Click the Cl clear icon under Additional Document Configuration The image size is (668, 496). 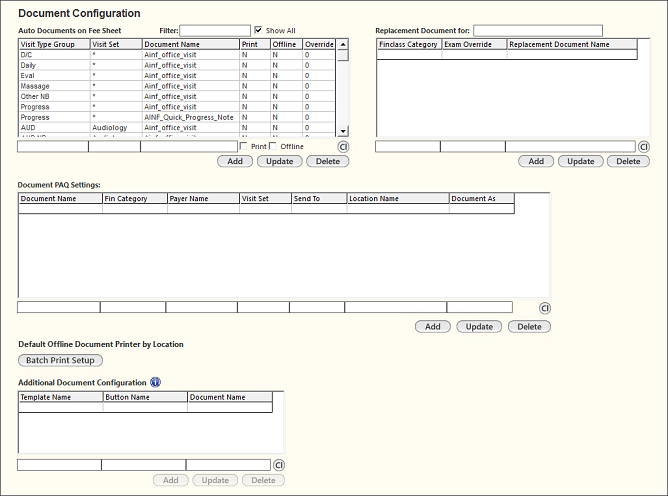[279, 465]
